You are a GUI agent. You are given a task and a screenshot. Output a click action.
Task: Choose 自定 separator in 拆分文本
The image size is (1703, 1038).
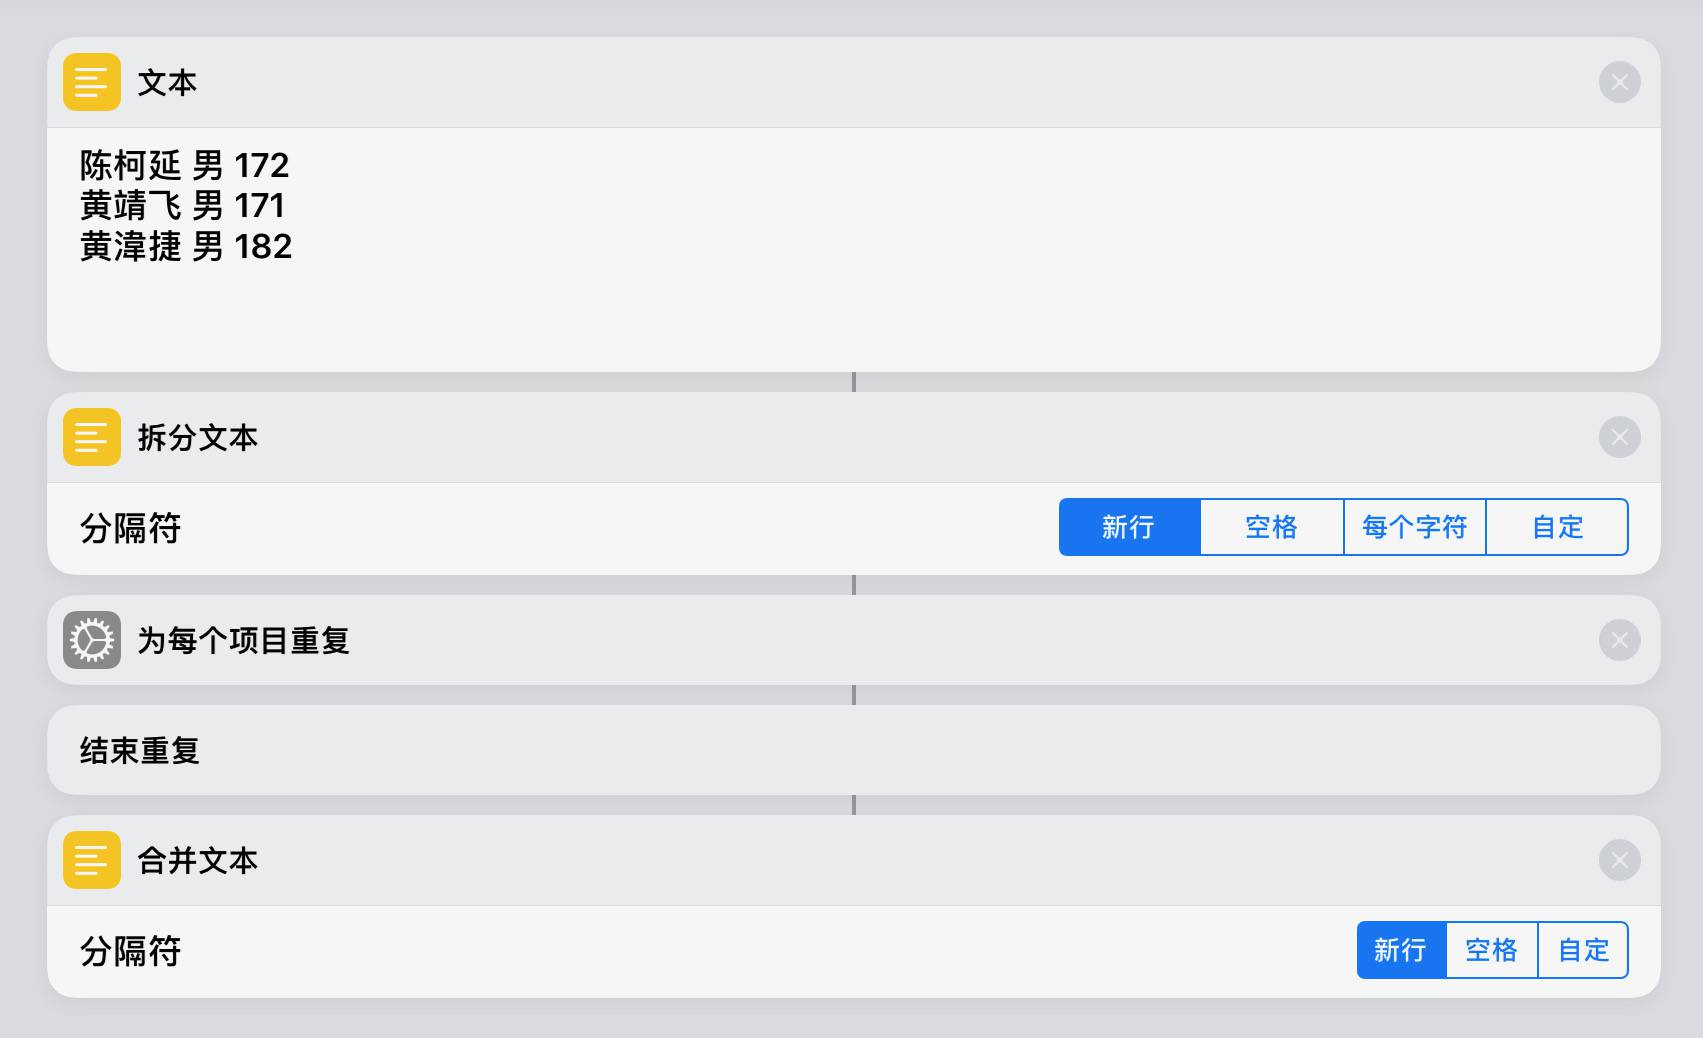tap(1557, 527)
